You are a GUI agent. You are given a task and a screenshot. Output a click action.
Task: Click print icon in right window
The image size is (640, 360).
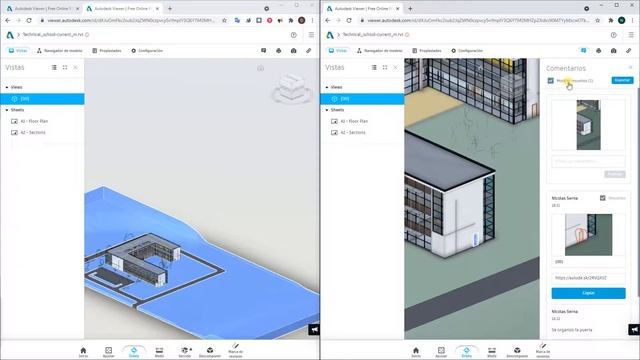pos(599,51)
